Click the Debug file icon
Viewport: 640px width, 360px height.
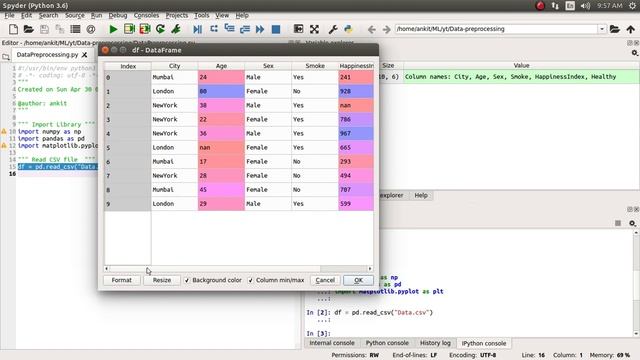point(198,29)
